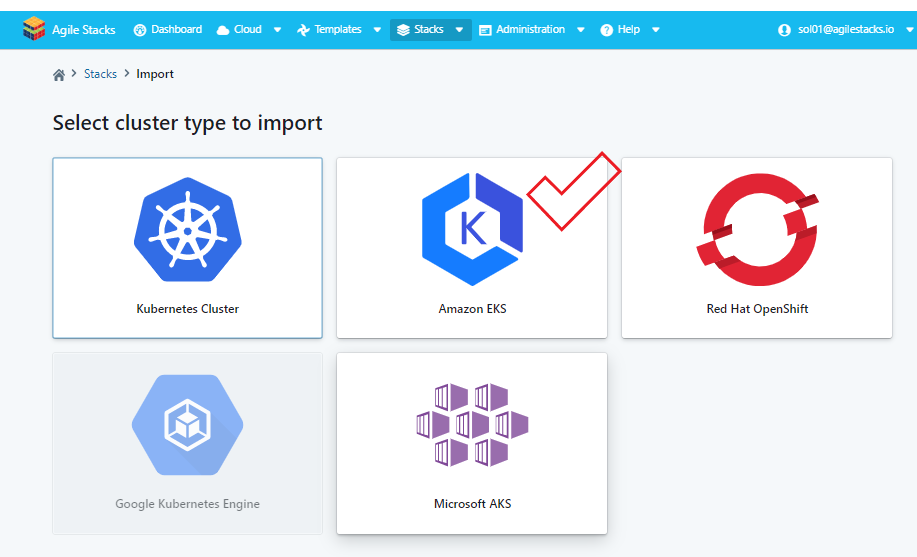Go home via breadcrumb house icon
The image size is (917, 557).
click(x=58, y=74)
